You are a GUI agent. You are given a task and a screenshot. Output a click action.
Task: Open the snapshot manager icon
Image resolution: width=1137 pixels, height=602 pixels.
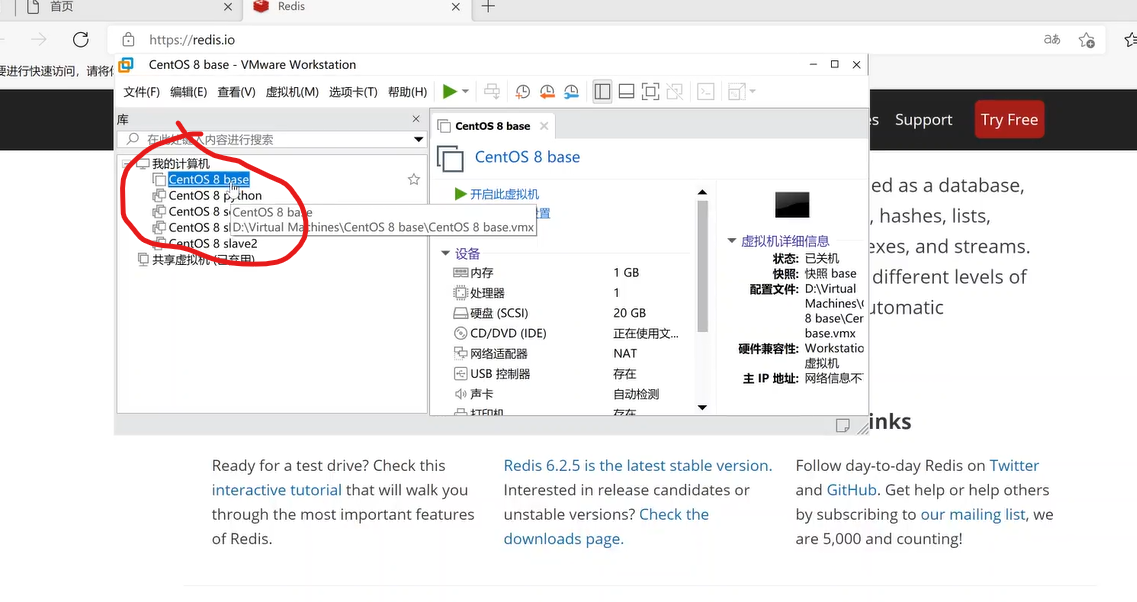[x=571, y=91]
